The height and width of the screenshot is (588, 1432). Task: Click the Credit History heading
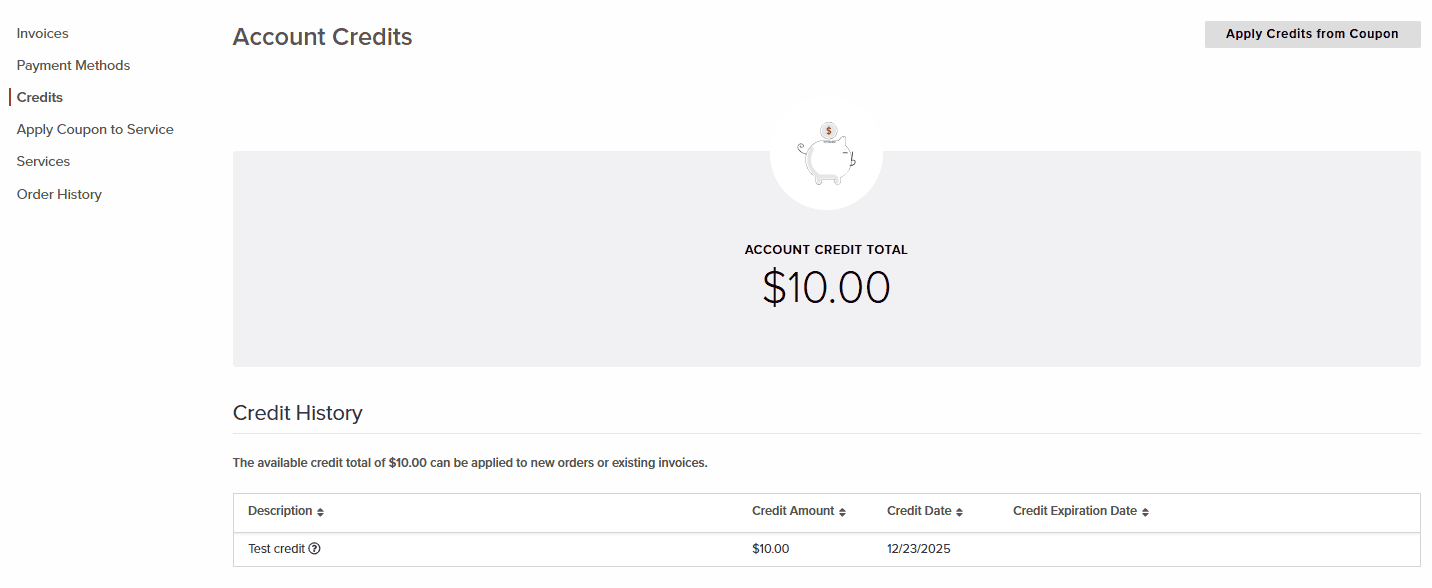(297, 412)
